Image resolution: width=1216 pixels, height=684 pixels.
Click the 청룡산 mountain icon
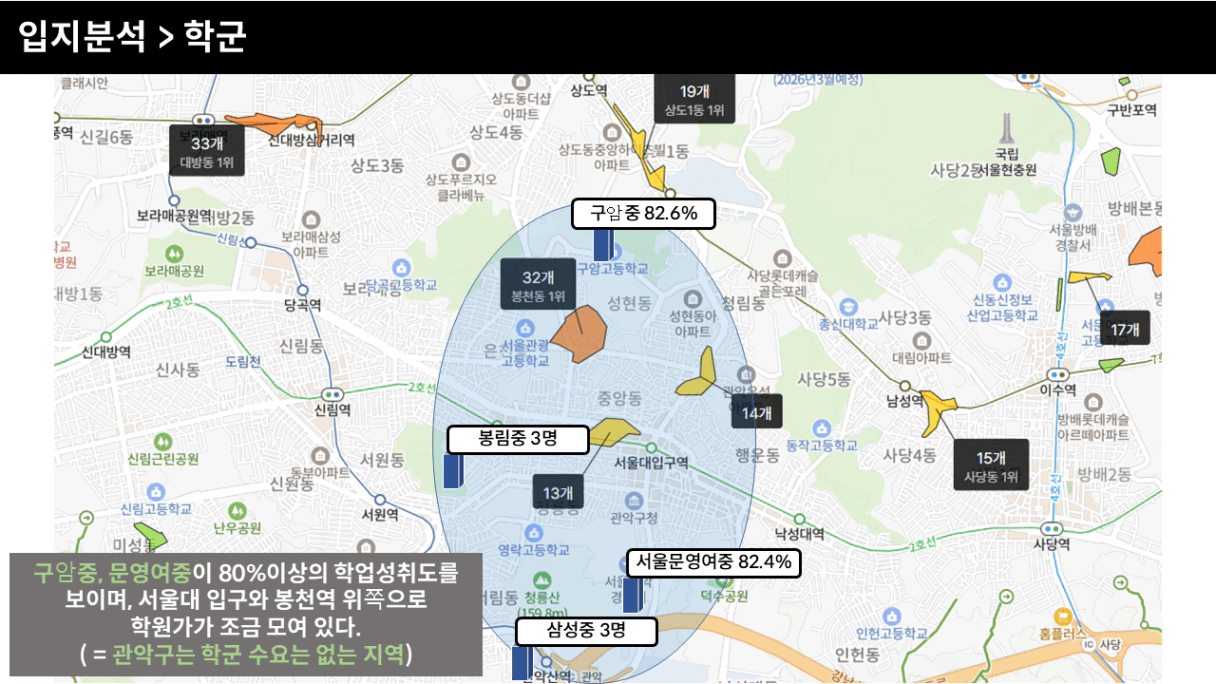541,580
